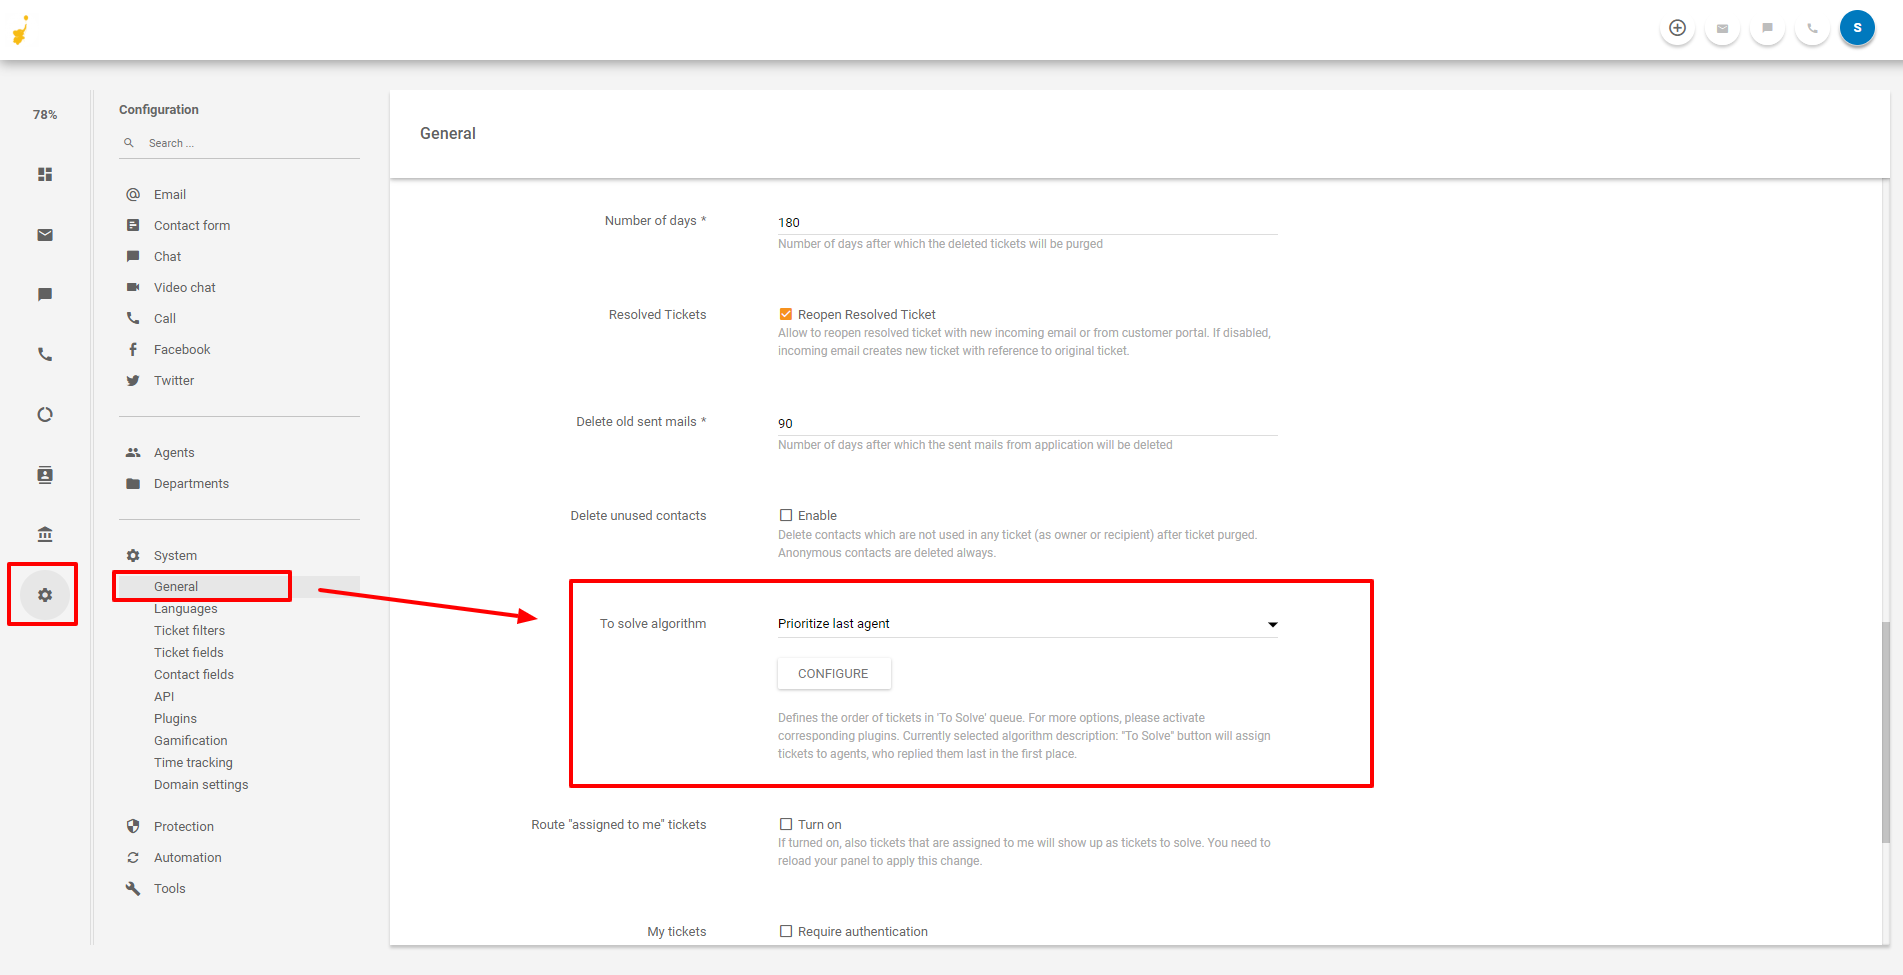Click the Contact form icon

coord(133,225)
